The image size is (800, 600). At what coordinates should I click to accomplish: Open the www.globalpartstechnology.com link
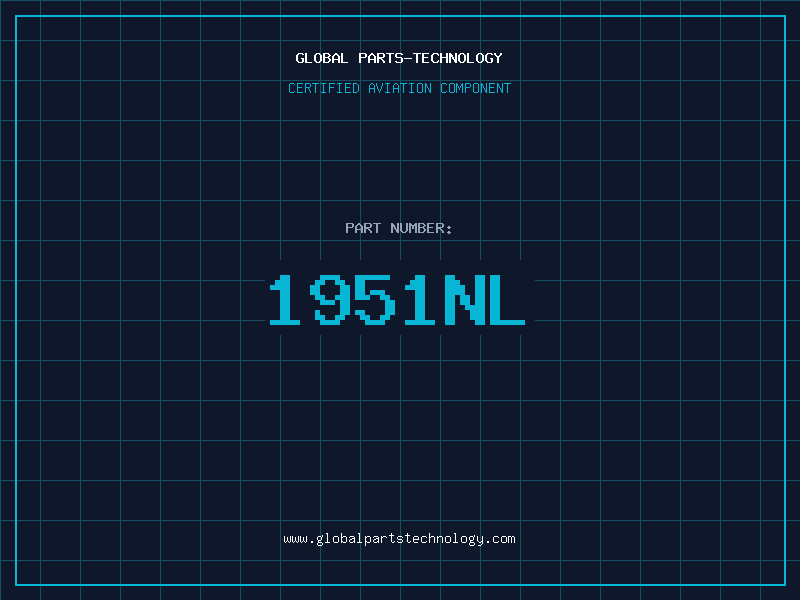[399, 539]
